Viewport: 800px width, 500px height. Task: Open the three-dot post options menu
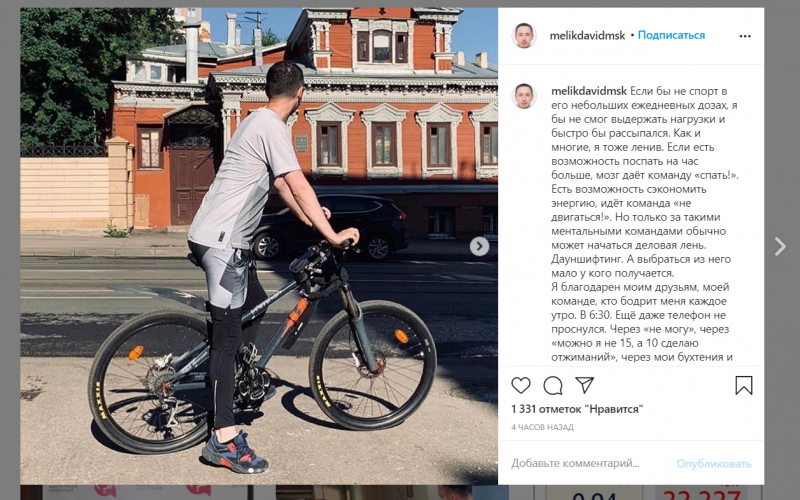click(x=745, y=36)
